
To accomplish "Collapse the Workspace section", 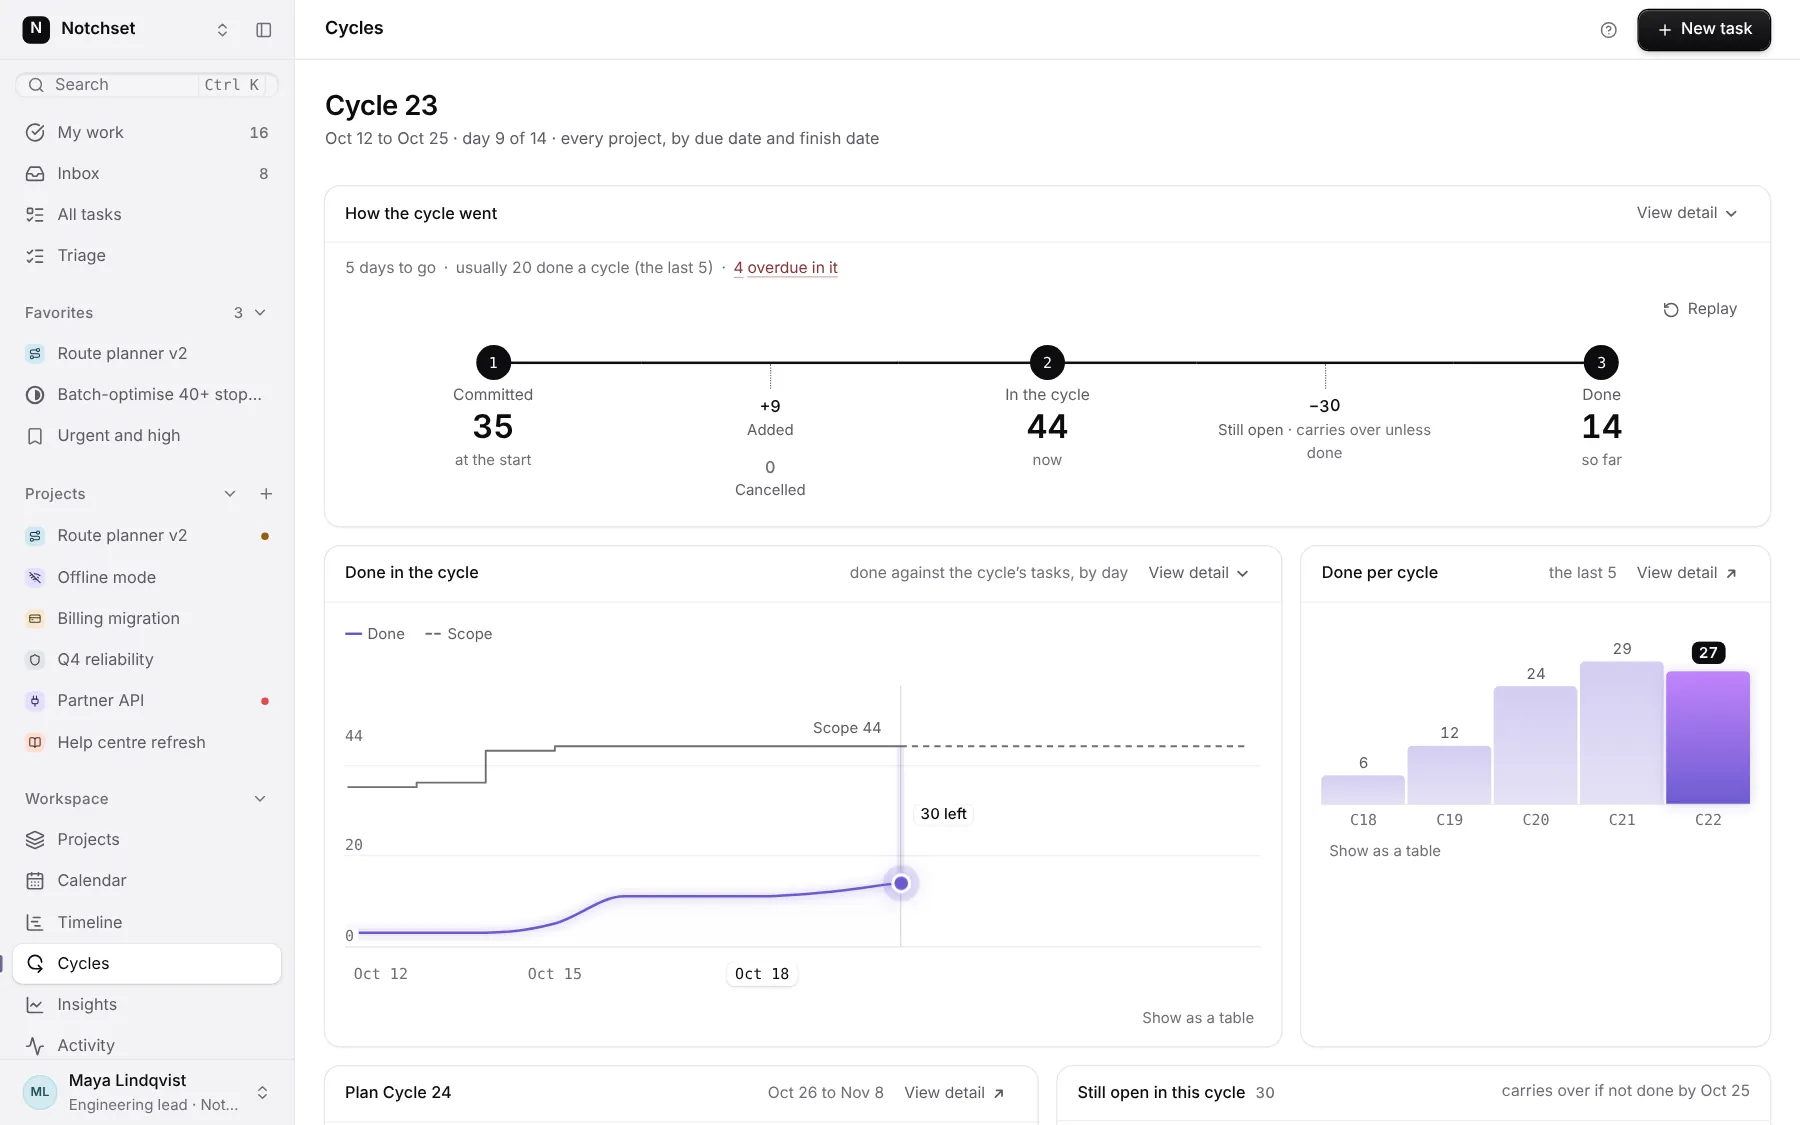I will [x=260, y=799].
